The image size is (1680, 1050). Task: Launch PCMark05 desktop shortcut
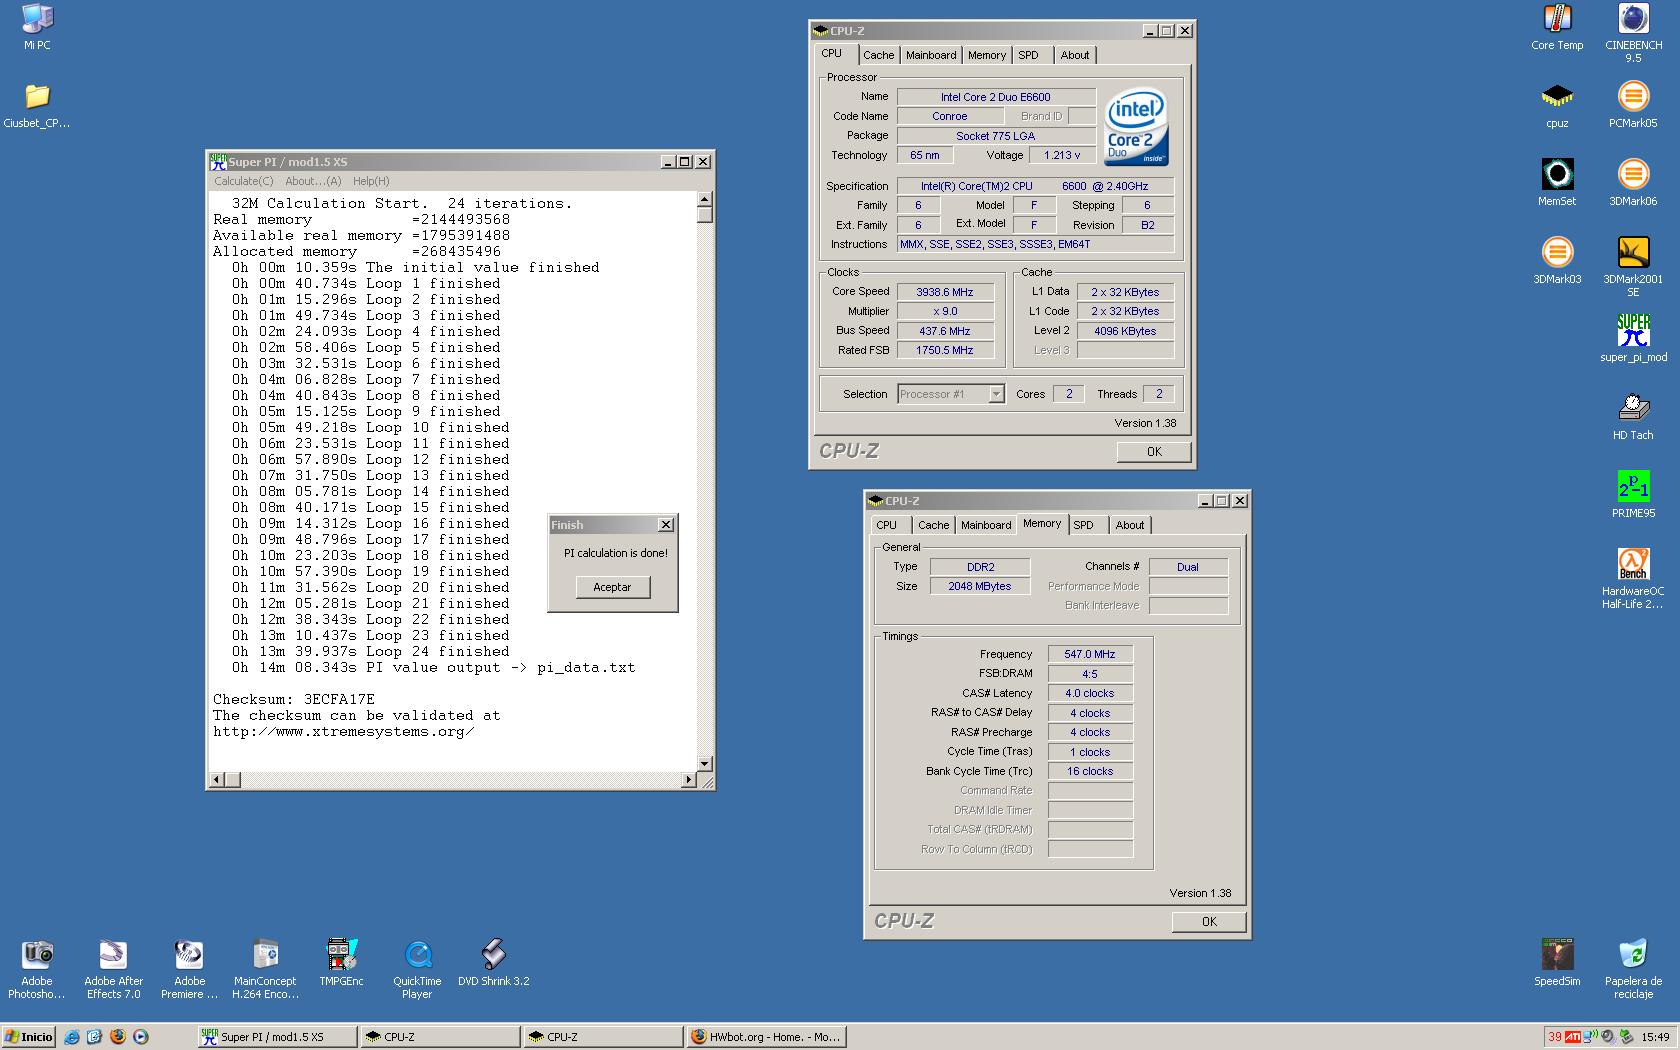pos(1633,105)
